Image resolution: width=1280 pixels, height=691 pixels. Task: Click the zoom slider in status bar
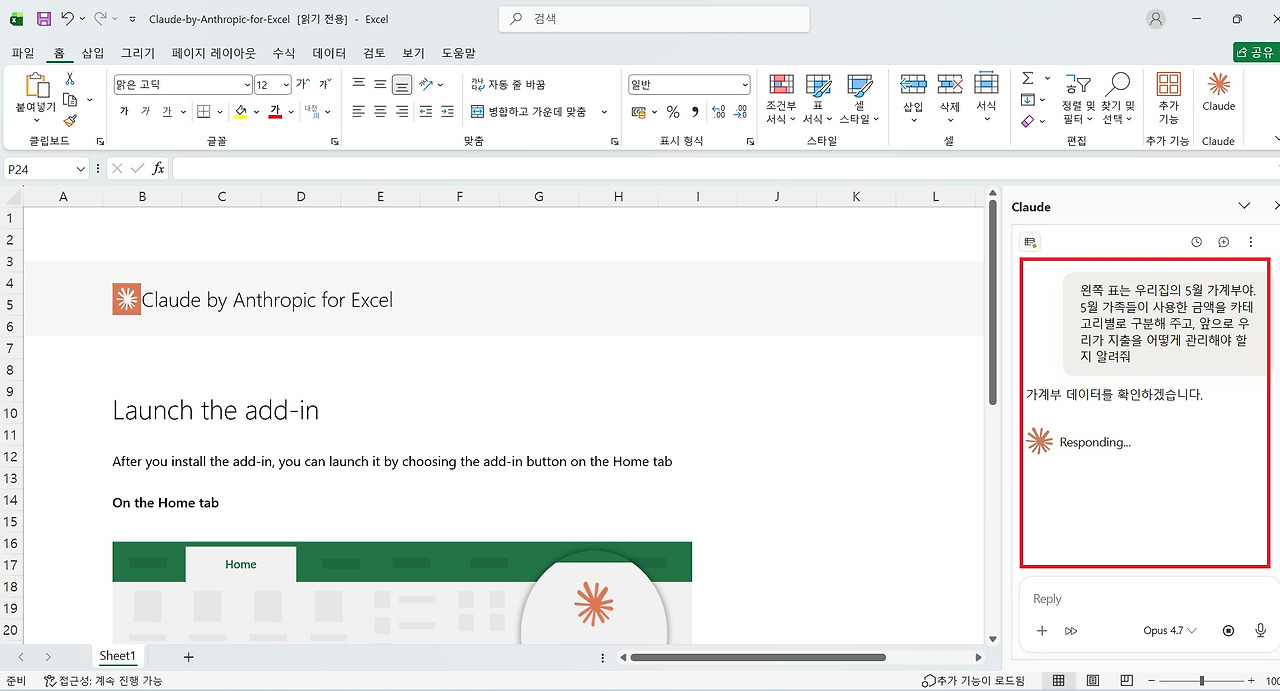pyautogui.click(x=1200, y=681)
